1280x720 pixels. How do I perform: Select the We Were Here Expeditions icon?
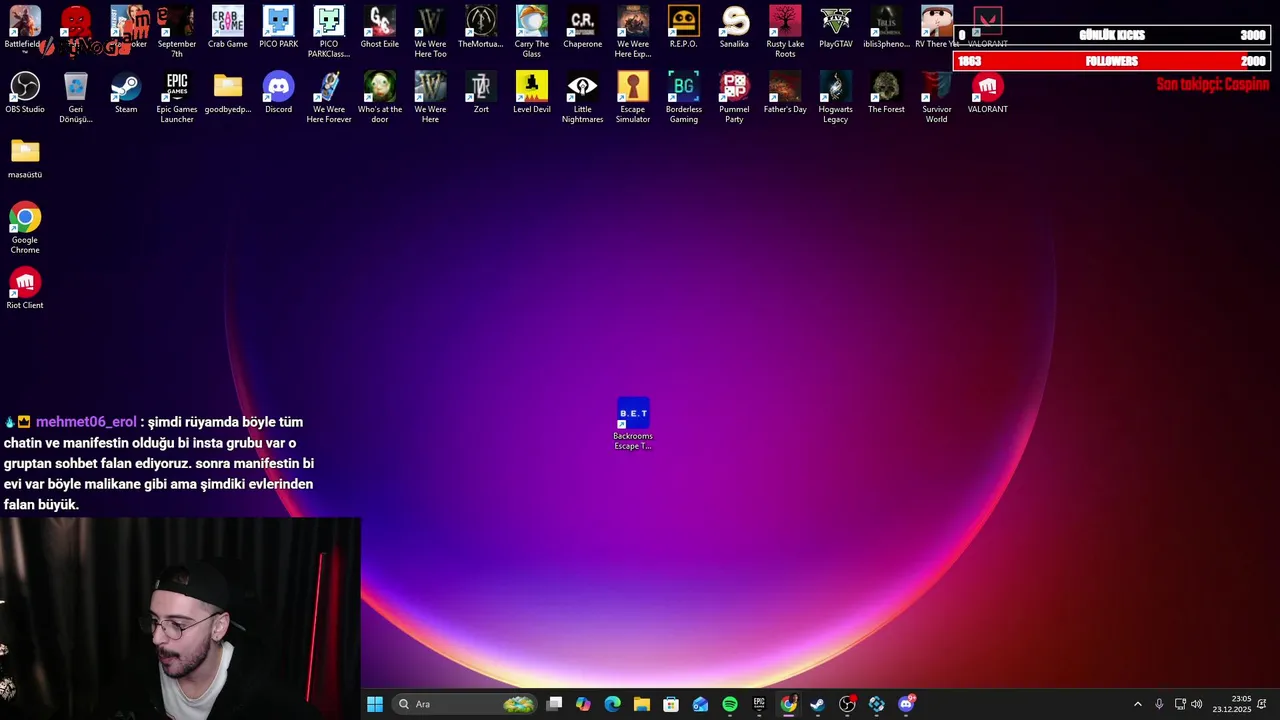633,31
